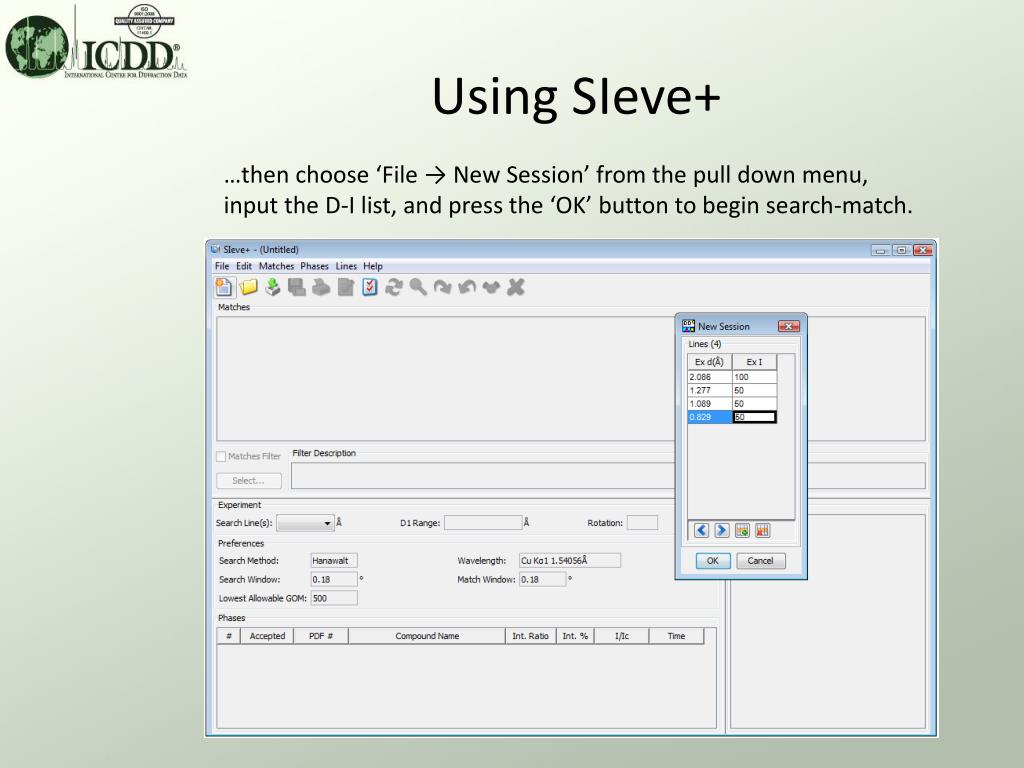
Task: Open the Edit menu
Action: point(244,266)
